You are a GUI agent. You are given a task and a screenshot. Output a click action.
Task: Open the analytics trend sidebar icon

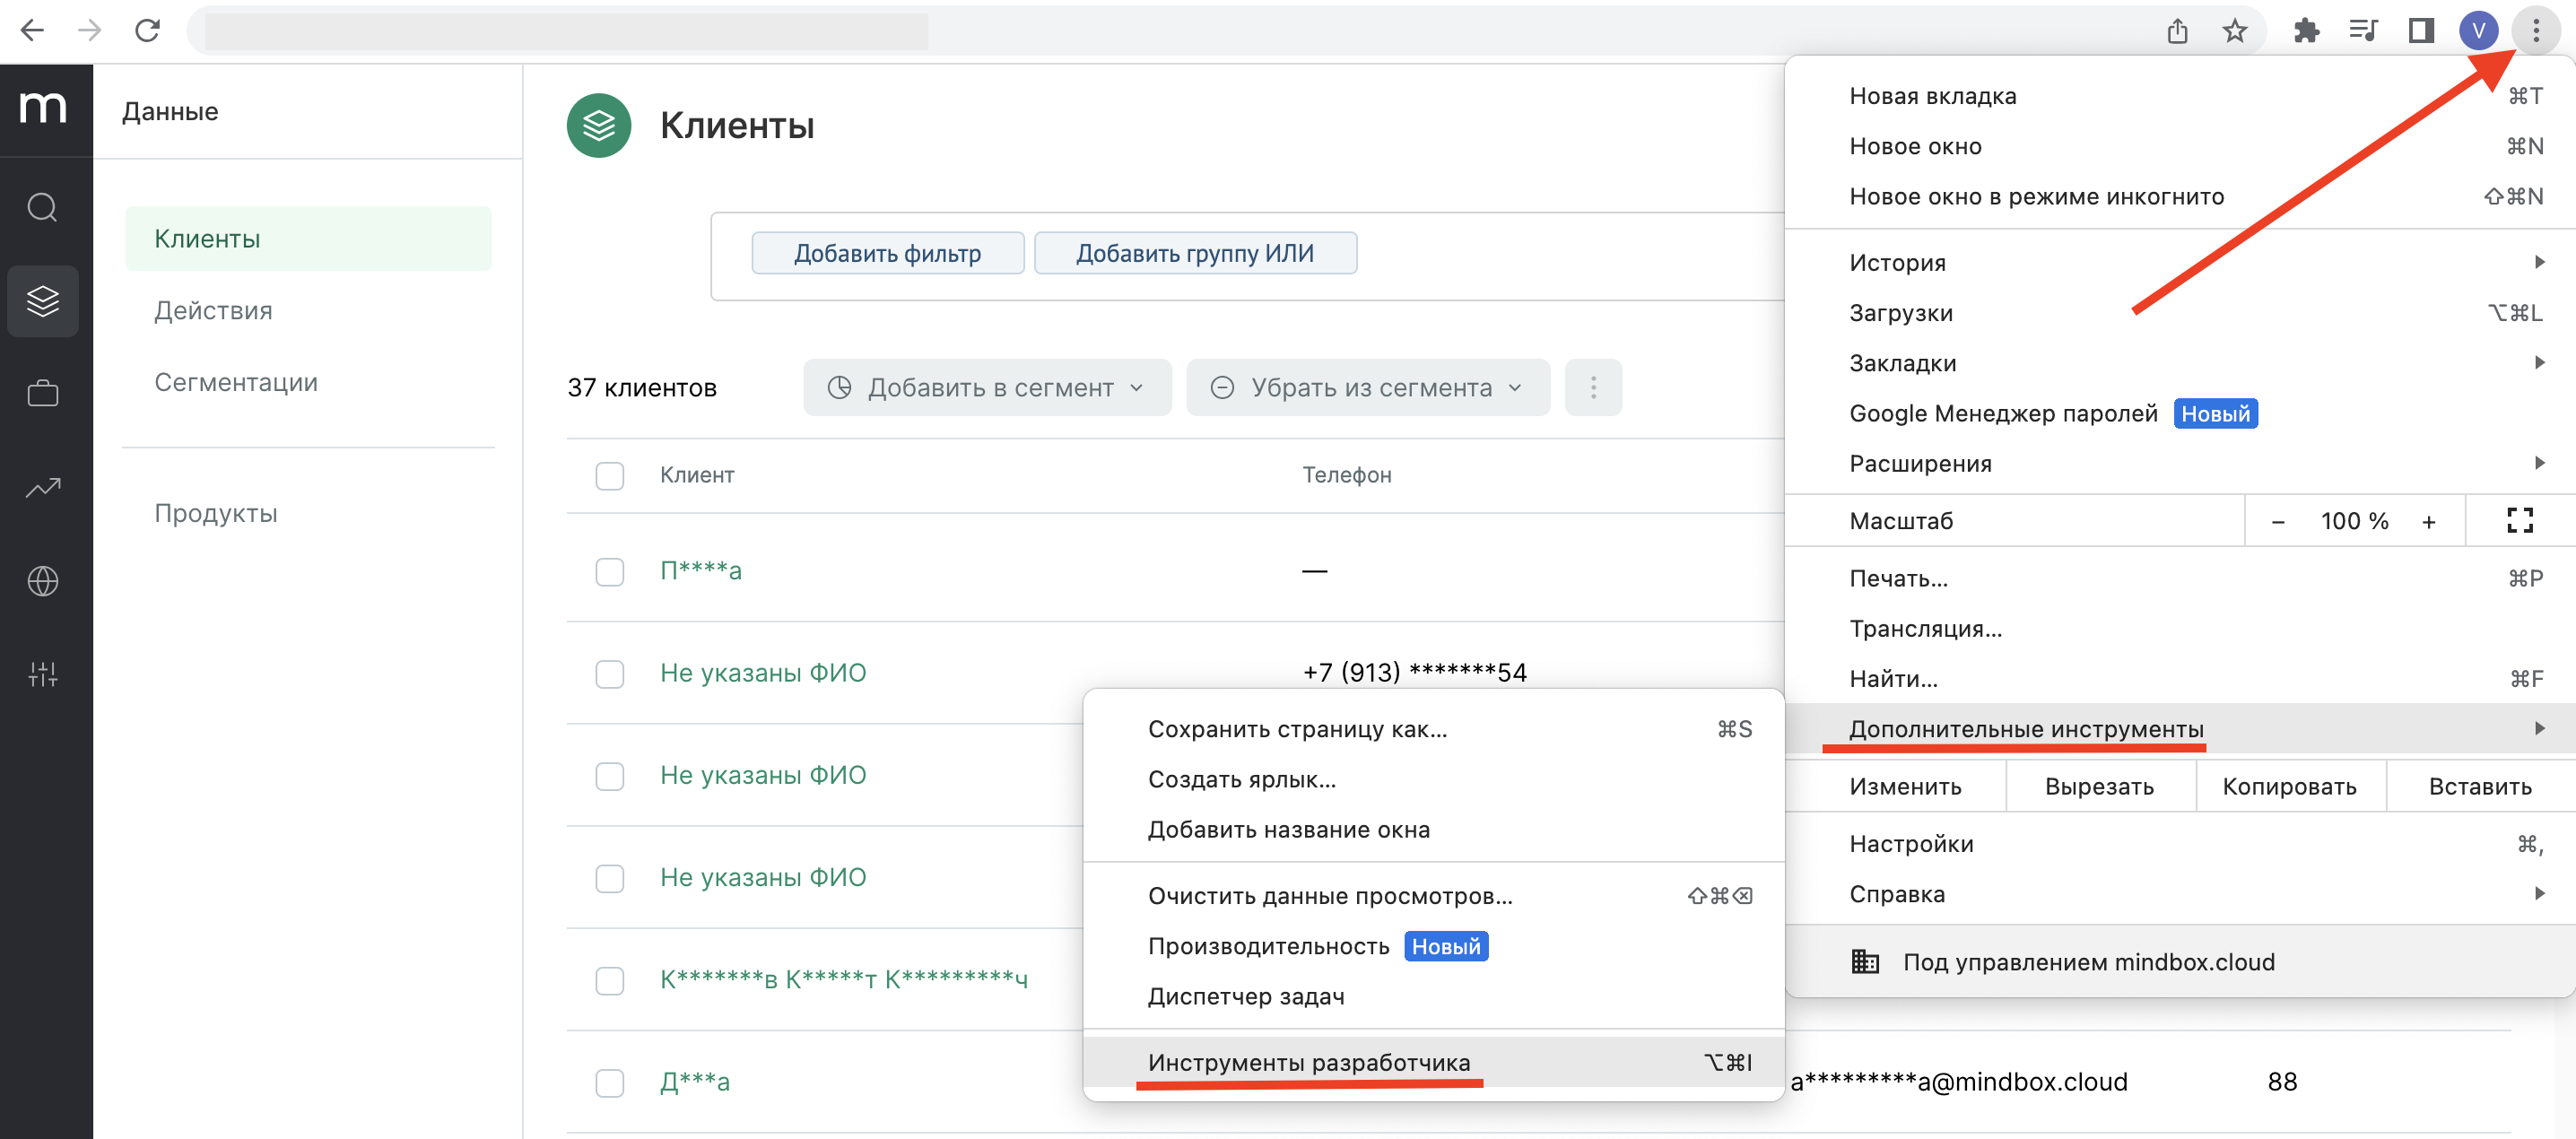tap(43, 487)
